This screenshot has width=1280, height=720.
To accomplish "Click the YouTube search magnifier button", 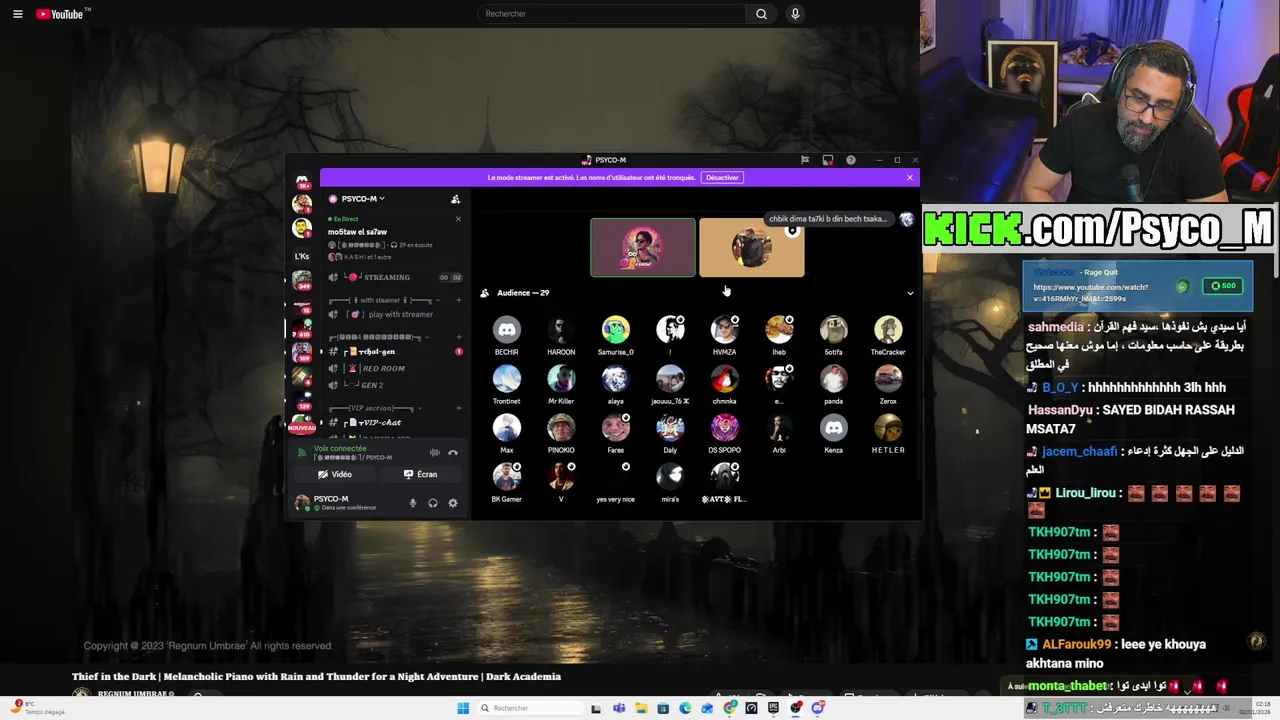I will [x=761, y=14].
